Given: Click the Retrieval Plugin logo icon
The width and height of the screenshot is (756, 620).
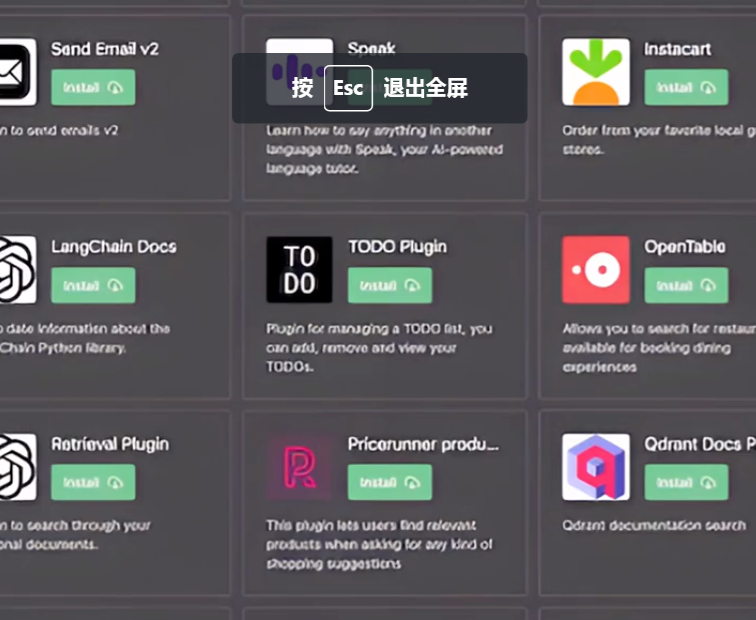Looking at the screenshot, I should coord(18,467).
